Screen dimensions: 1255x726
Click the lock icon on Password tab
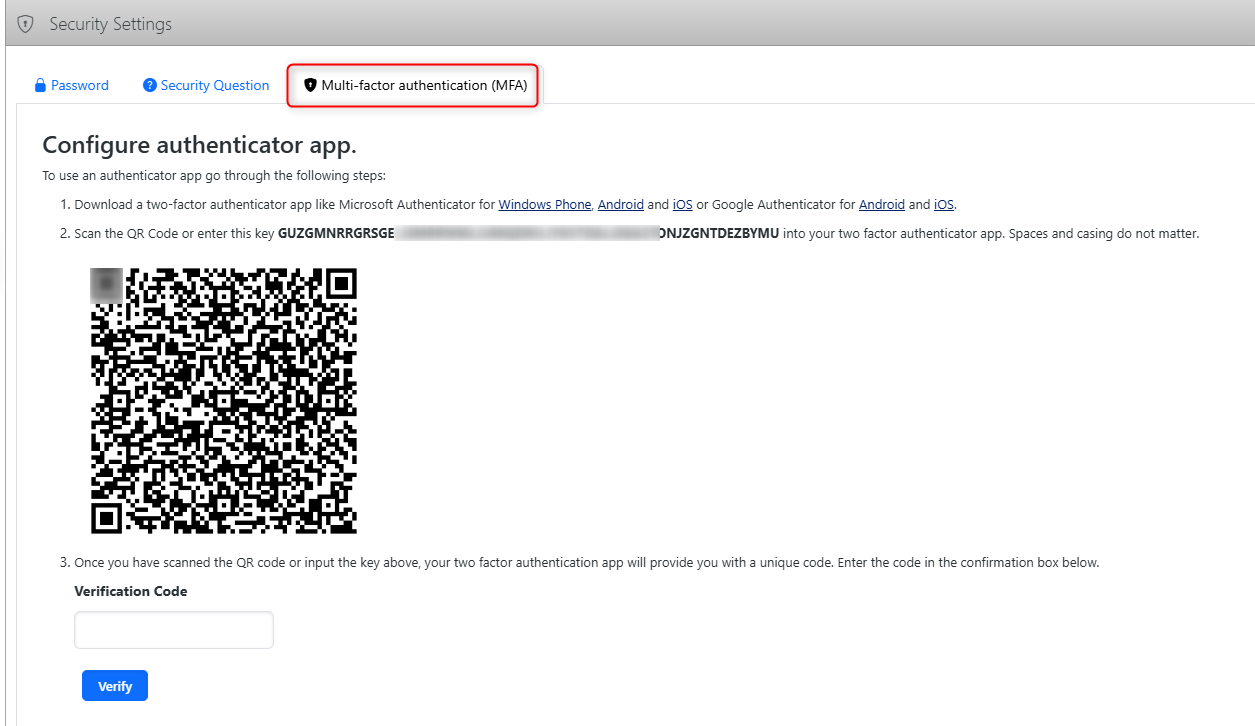[41, 86]
